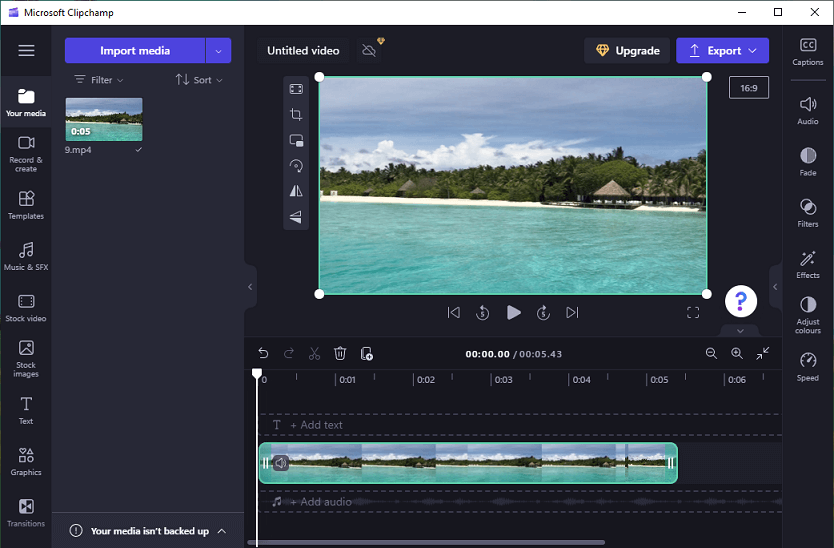Select the video clip on the timeline
Image resolution: width=834 pixels, height=548 pixels.
[468, 463]
